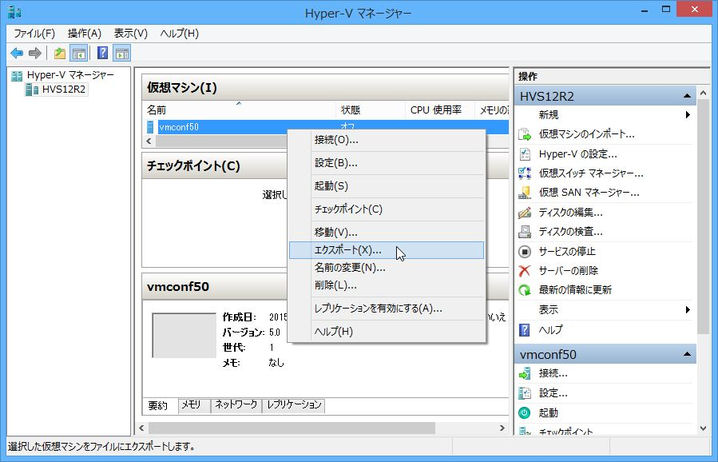Toggle the Action pane toolbar icon
The height and width of the screenshot is (462, 718).
(x=122, y=53)
